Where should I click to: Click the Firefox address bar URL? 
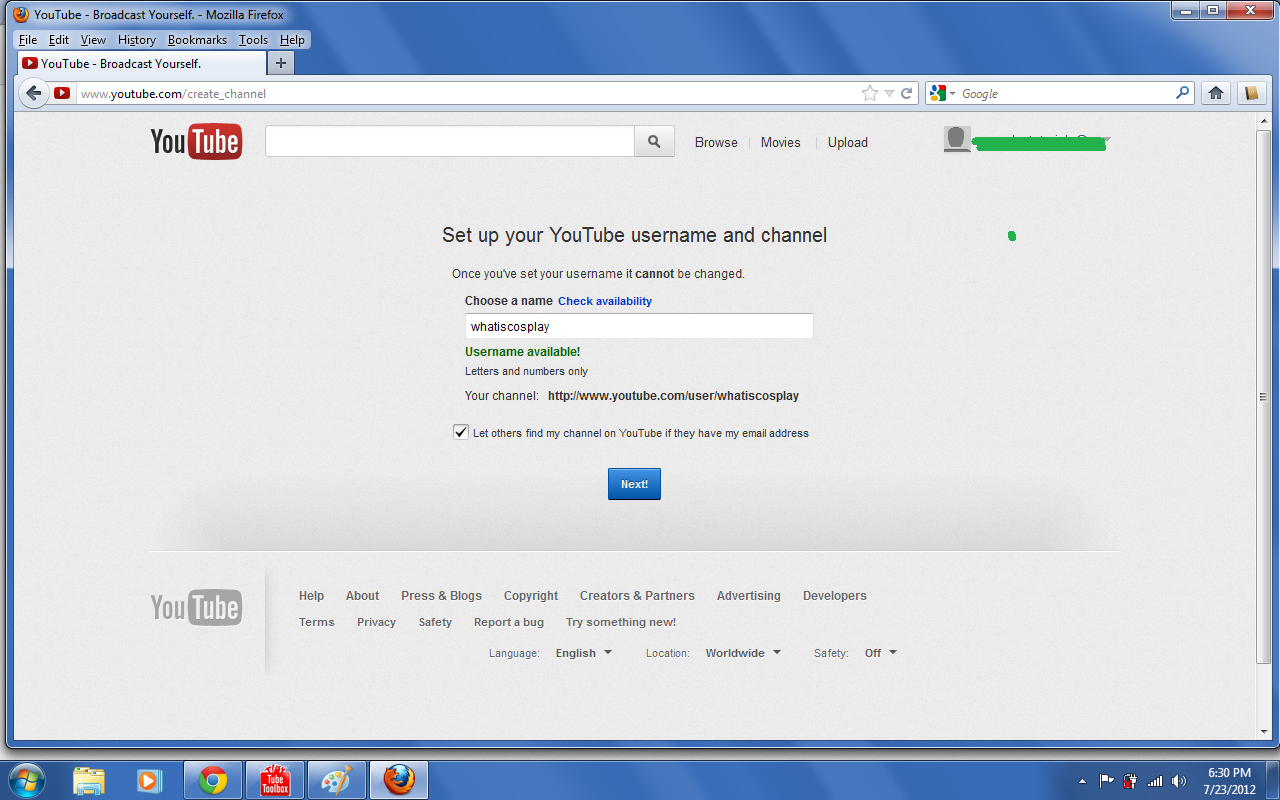(x=466, y=93)
